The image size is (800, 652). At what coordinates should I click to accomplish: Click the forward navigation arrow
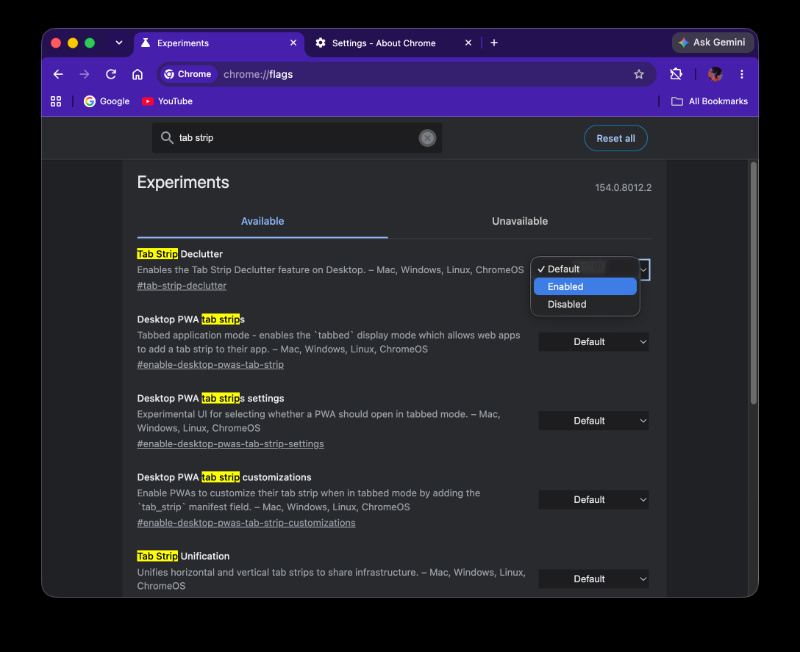coord(84,74)
